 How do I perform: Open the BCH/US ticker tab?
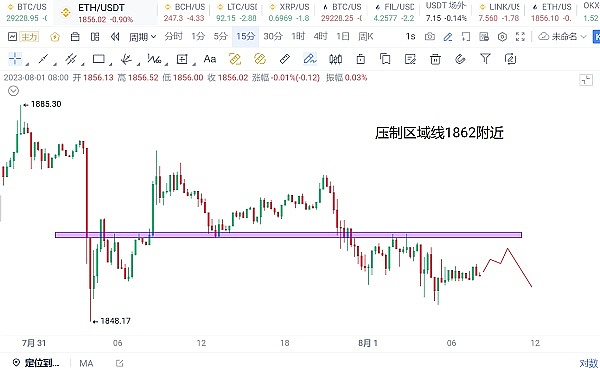point(184,12)
